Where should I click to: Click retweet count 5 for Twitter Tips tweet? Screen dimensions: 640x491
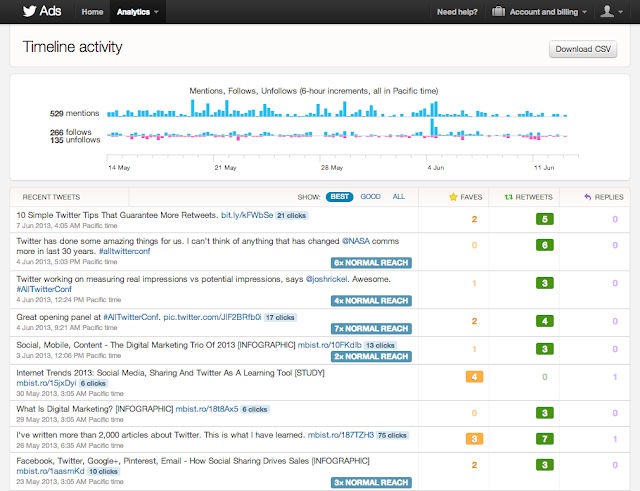click(544, 219)
